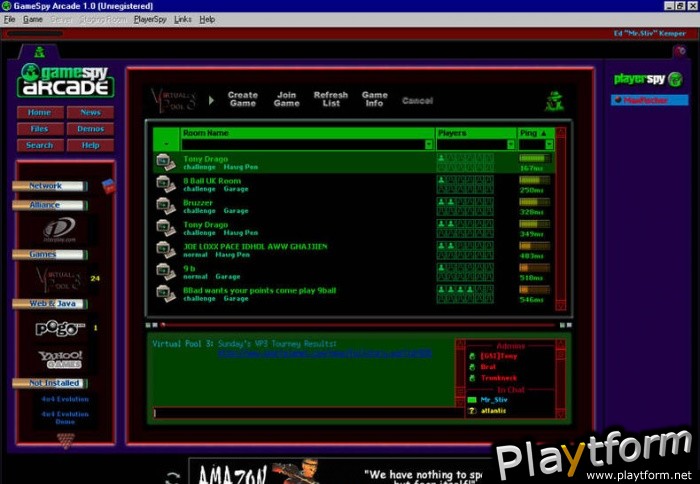Collapse the Games sidebar section

pyautogui.click(x=50, y=254)
